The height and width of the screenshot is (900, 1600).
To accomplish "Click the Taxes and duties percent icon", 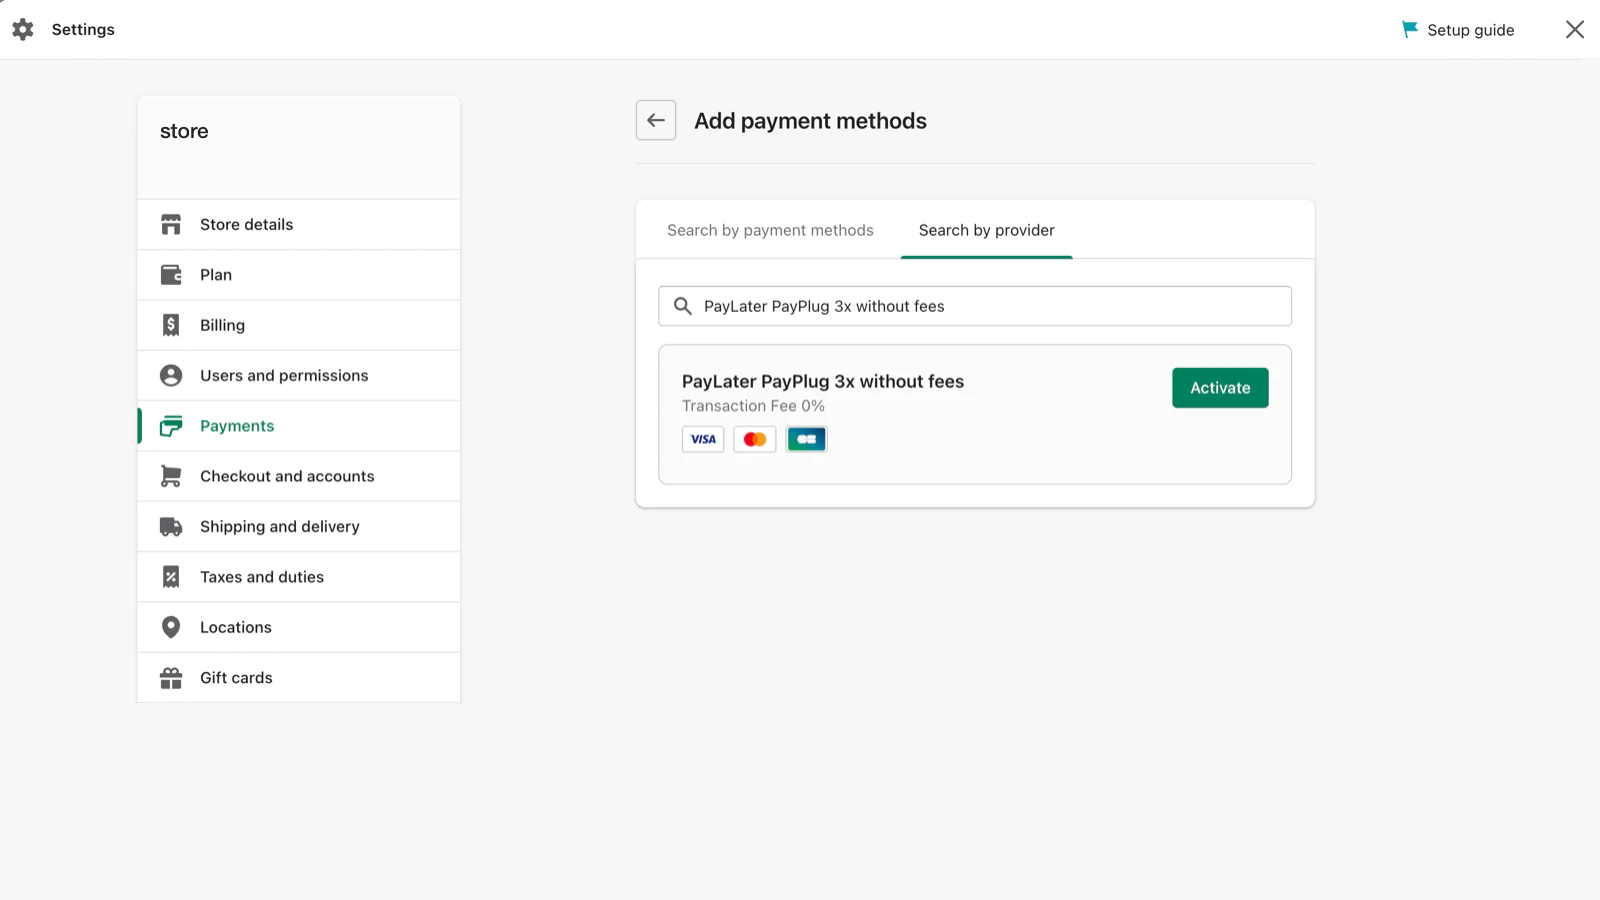I will point(171,577).
